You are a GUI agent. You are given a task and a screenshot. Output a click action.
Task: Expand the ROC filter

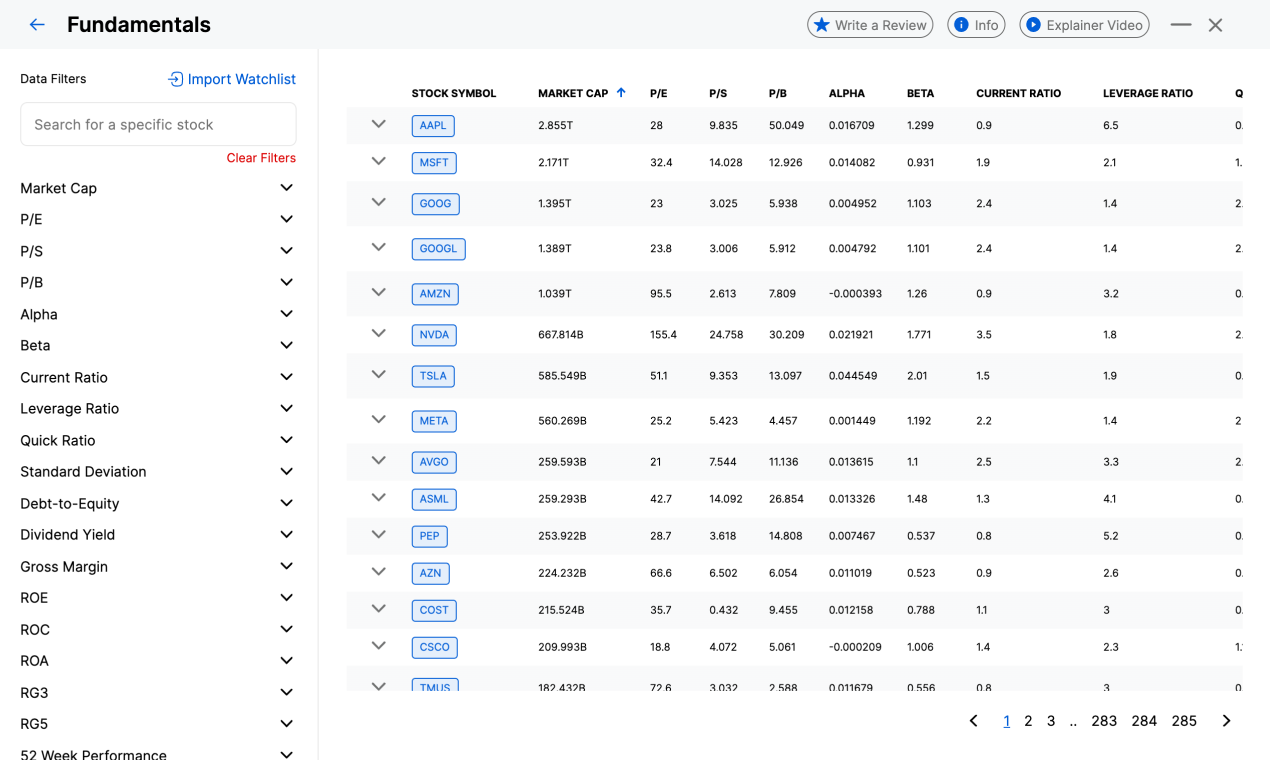click(x=158, y=629)
